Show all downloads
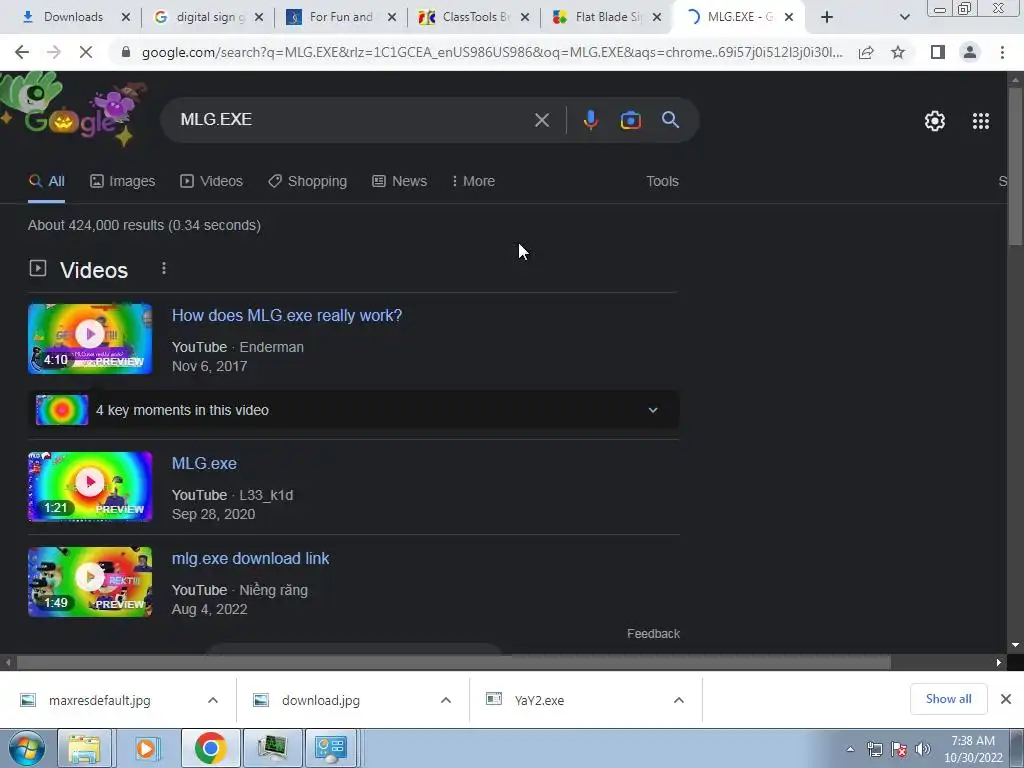The width and height of the screenshot is (1024, 768). pos(948,699)
